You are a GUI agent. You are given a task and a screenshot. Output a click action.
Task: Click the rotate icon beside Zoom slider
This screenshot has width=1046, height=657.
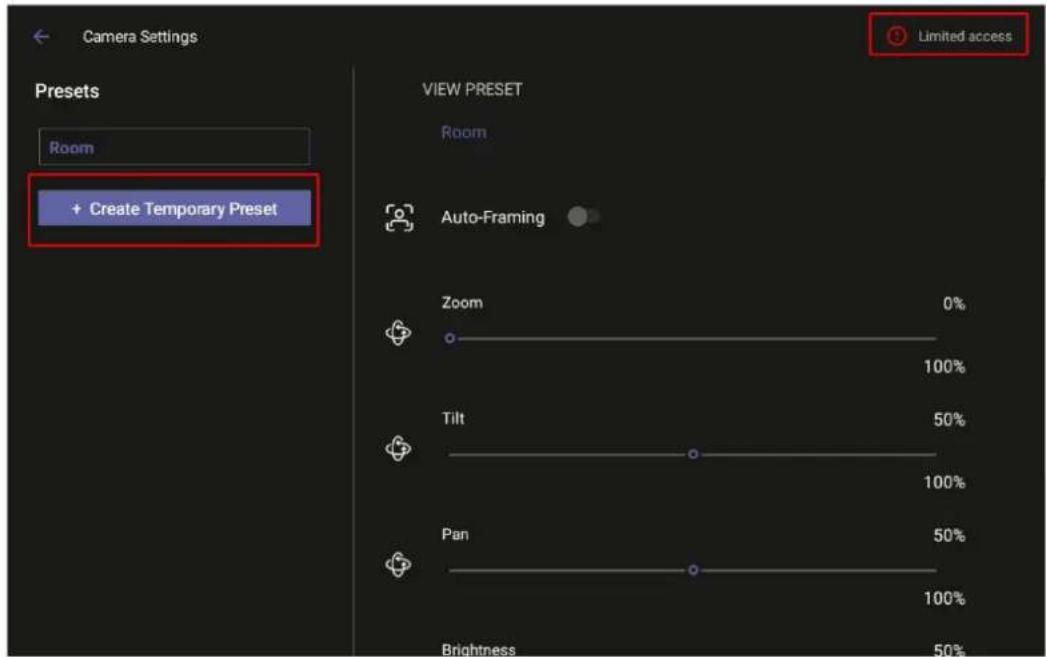pos(398,333)
